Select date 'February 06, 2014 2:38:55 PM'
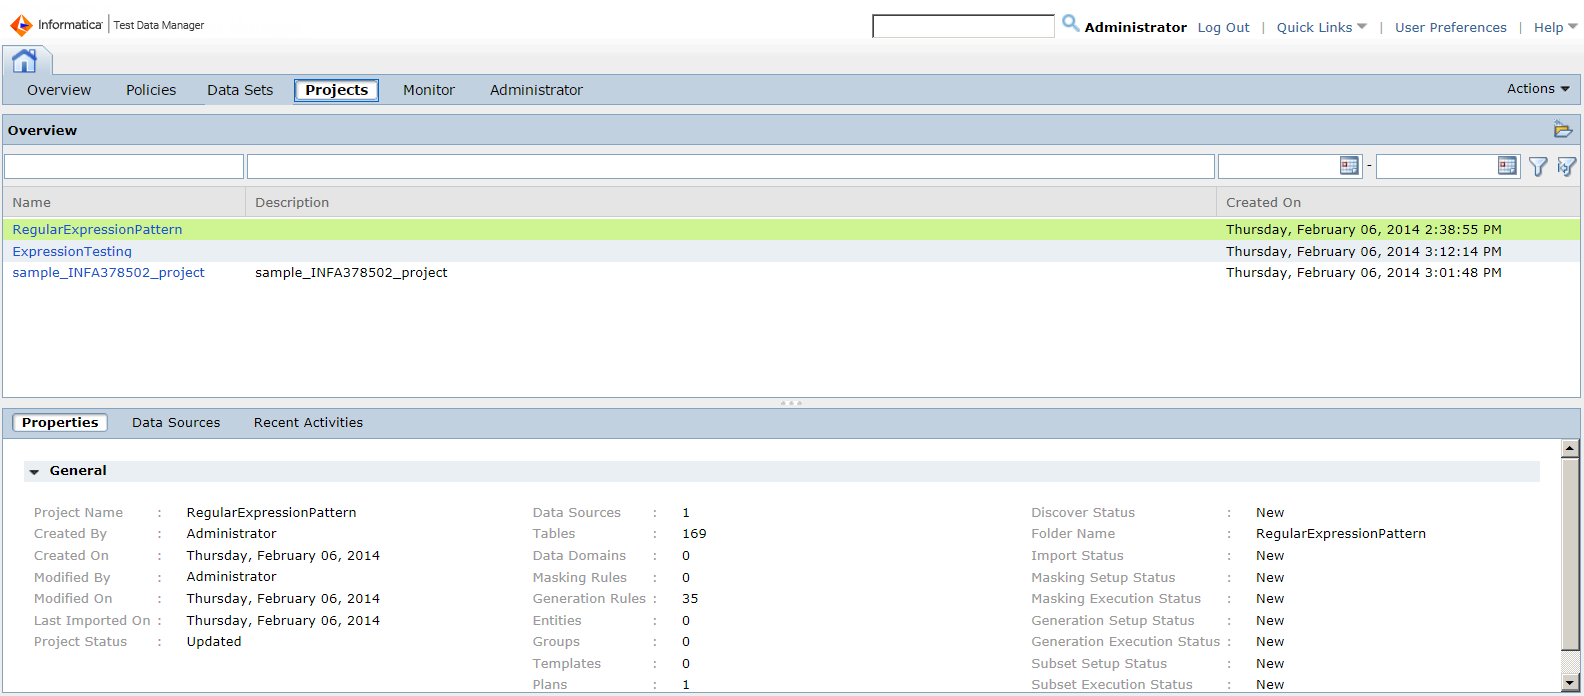 pyautogui.click(x=1364, y=230)
